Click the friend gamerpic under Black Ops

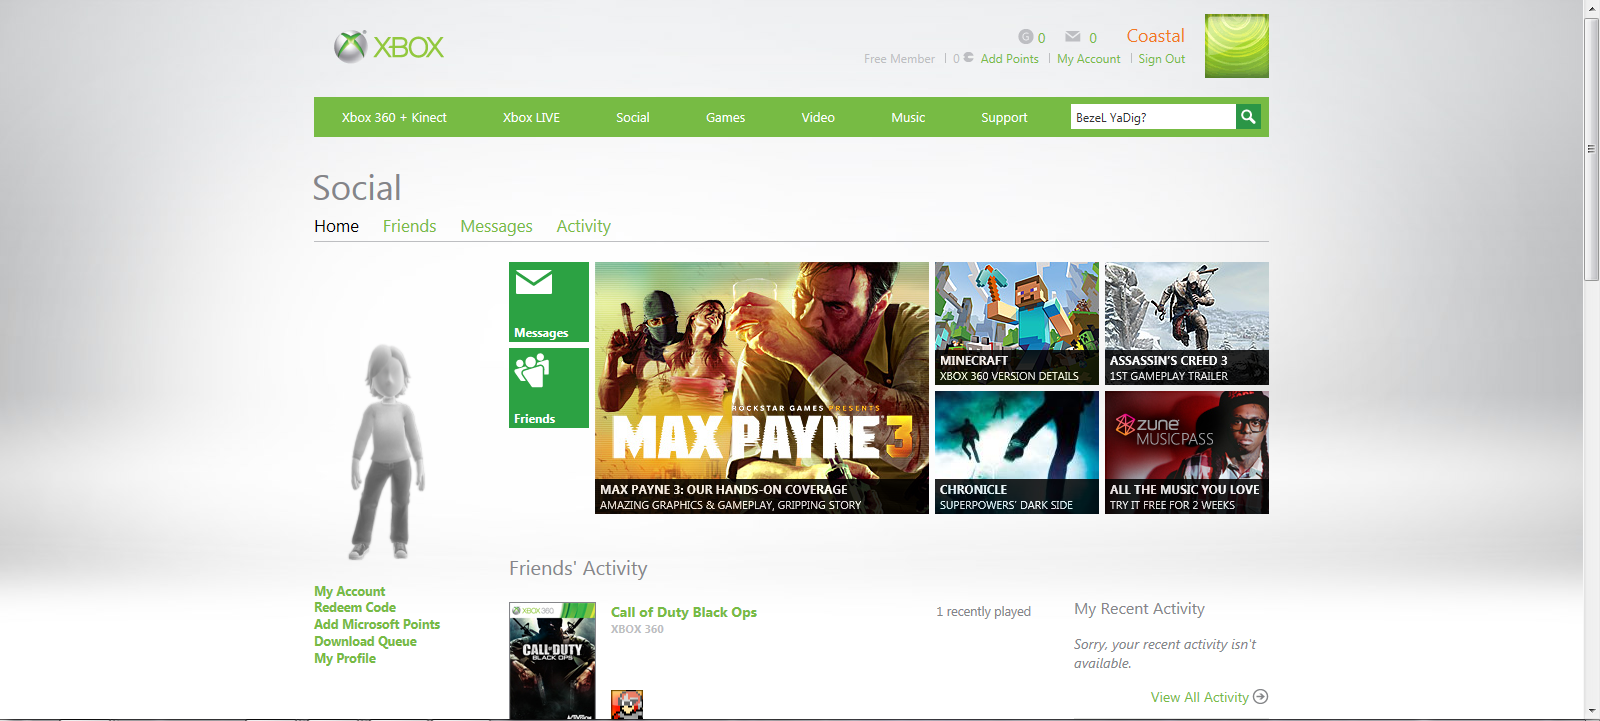(x=627, y=704)
